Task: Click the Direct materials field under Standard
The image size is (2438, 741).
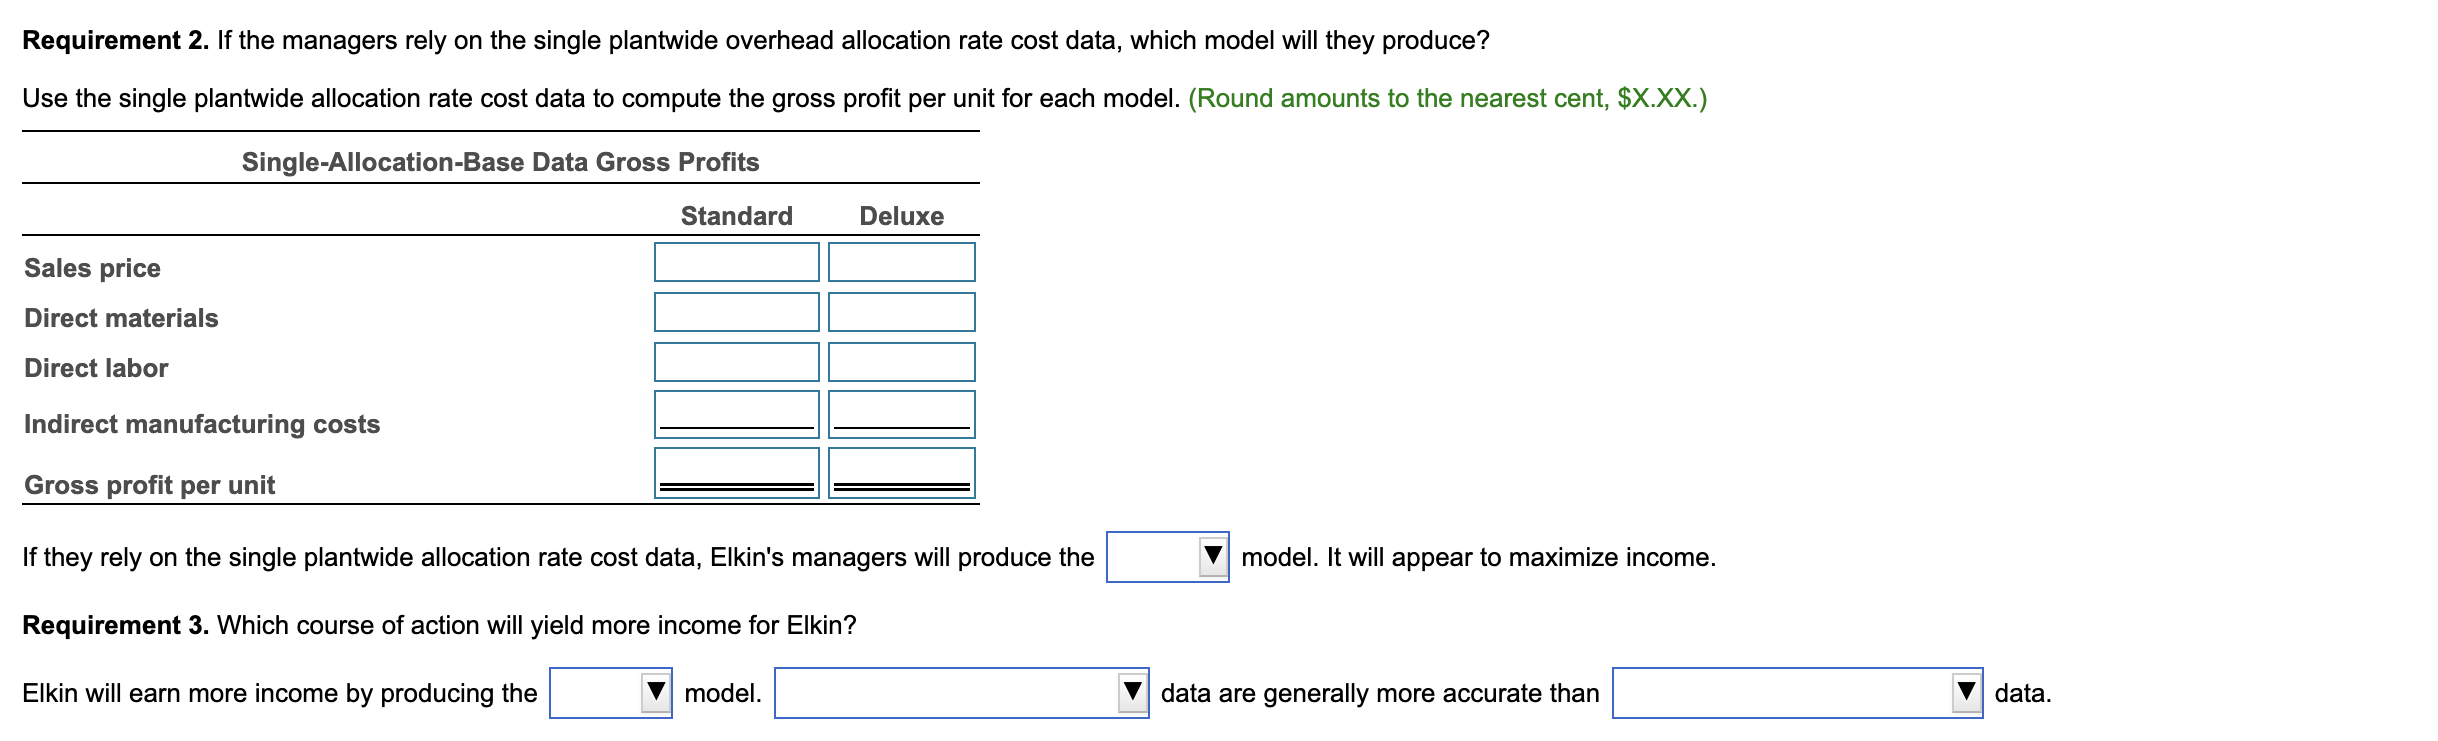Action: coord(737,312)
